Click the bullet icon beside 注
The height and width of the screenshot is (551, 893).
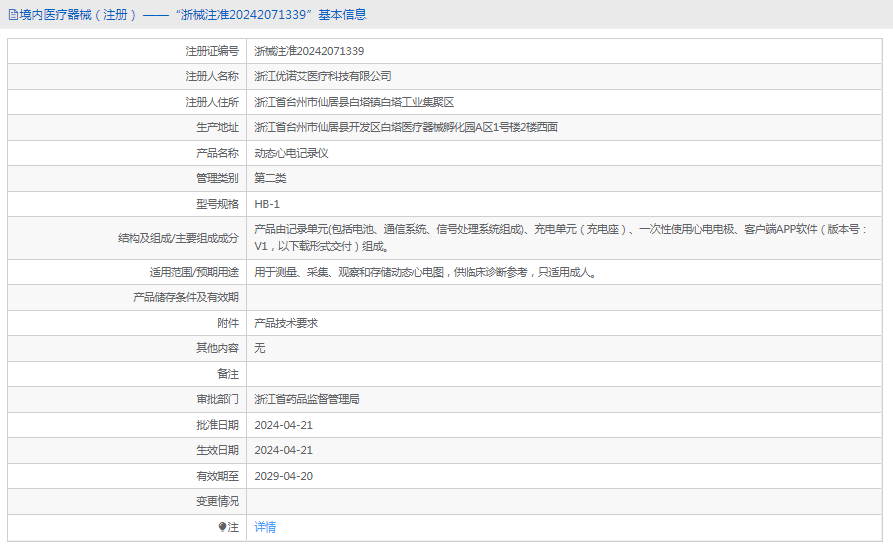222,527
